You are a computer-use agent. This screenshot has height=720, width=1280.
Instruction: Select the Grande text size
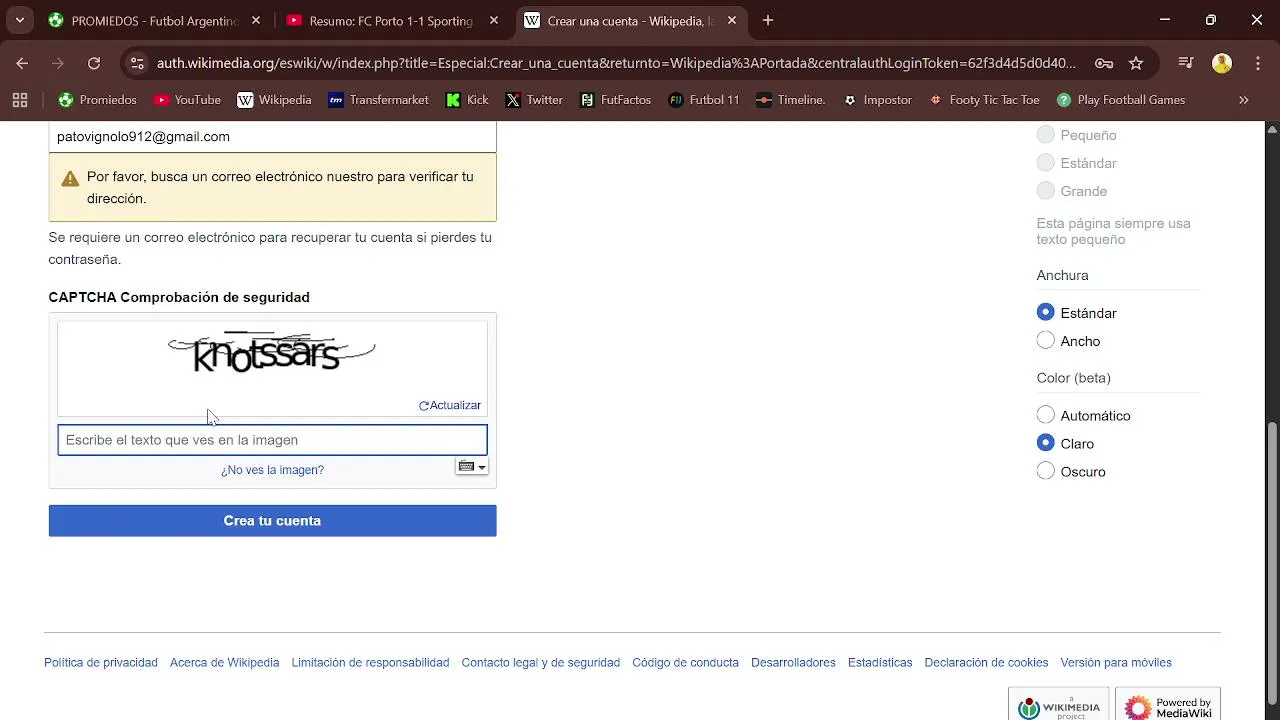point(1046,191)
